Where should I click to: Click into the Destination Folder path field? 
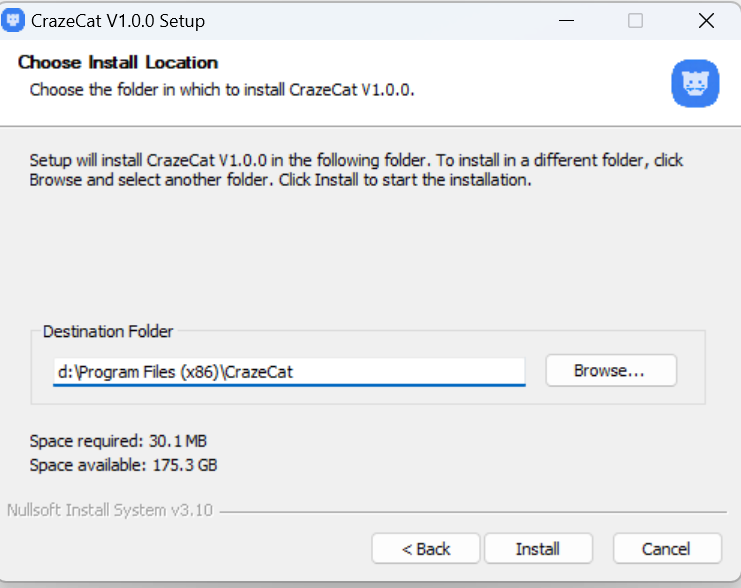pos(289,372)
